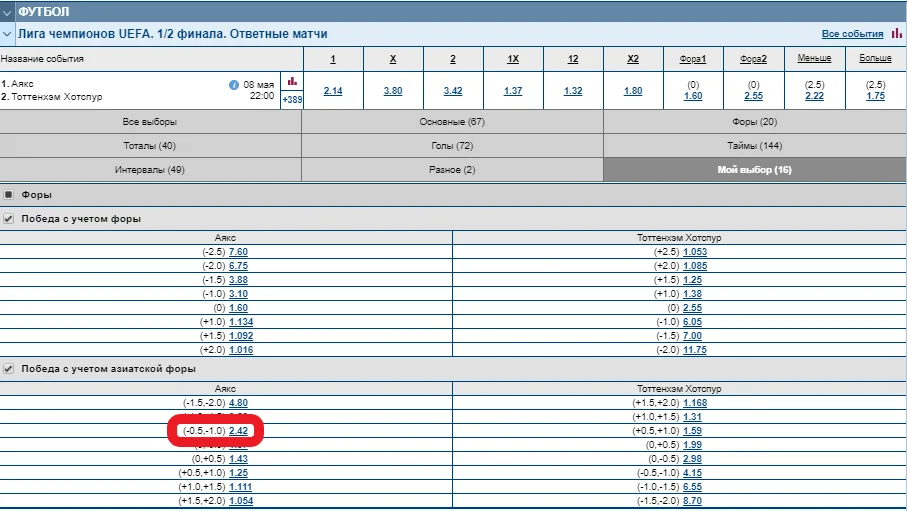Toggle the Форы group square checkbox
Viewport: 907px width, 511px height.
coord(9,194)
